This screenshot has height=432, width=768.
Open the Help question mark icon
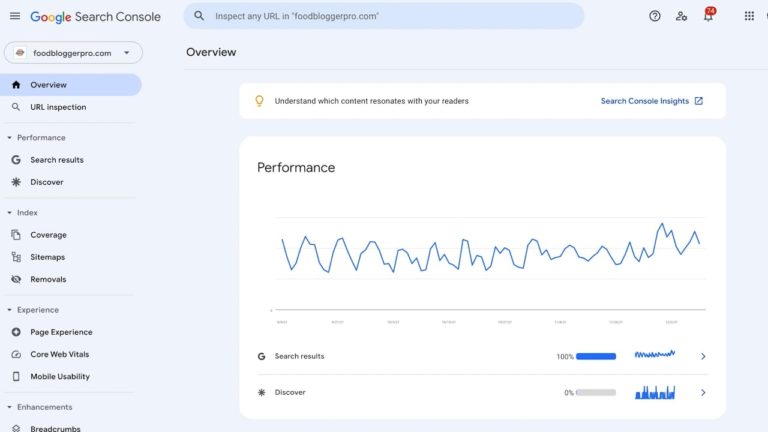(x=655, y=16)
